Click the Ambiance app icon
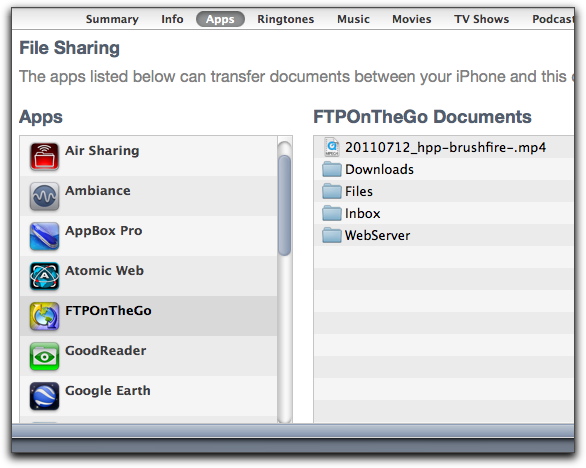Image resolution: width=586 pixels, height=468 pixels. (x=44, y=196)
